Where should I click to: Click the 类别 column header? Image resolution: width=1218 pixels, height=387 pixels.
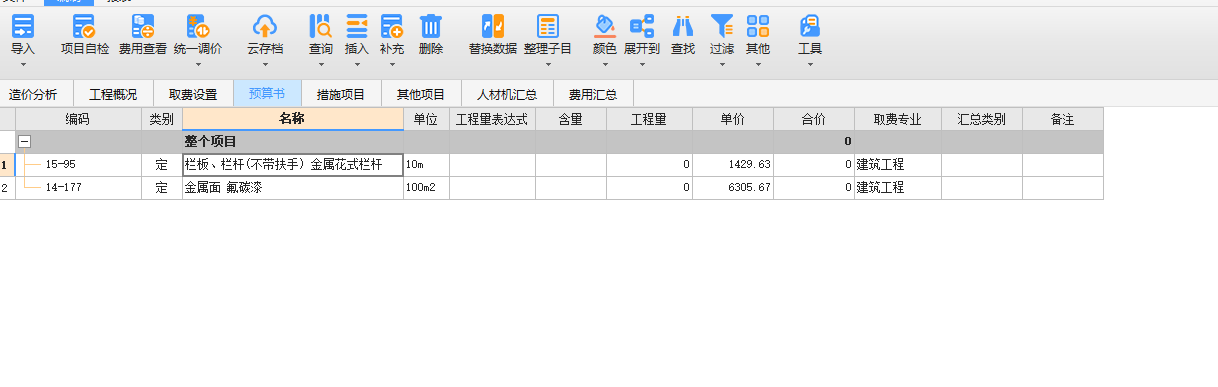tap(162, 119)
